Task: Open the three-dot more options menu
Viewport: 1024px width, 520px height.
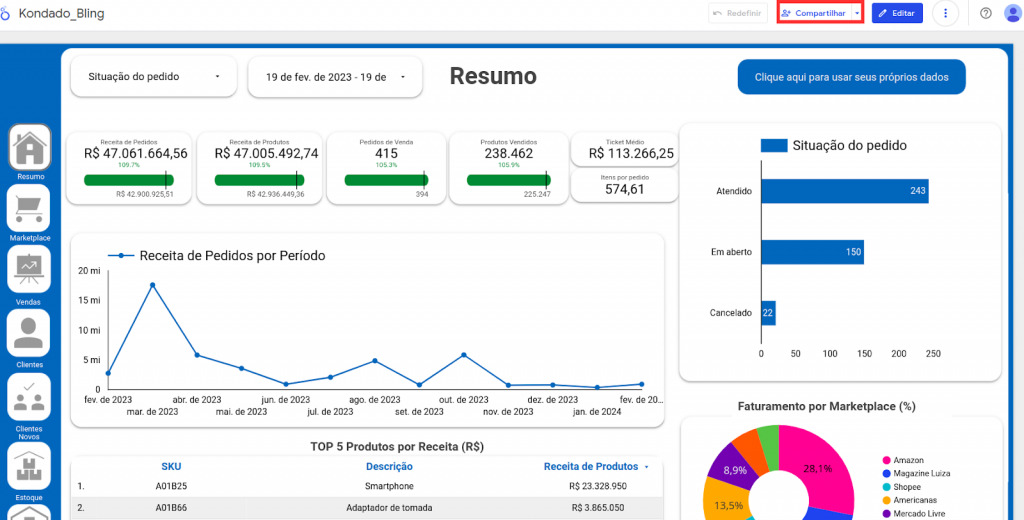Action: click(945, 13)
